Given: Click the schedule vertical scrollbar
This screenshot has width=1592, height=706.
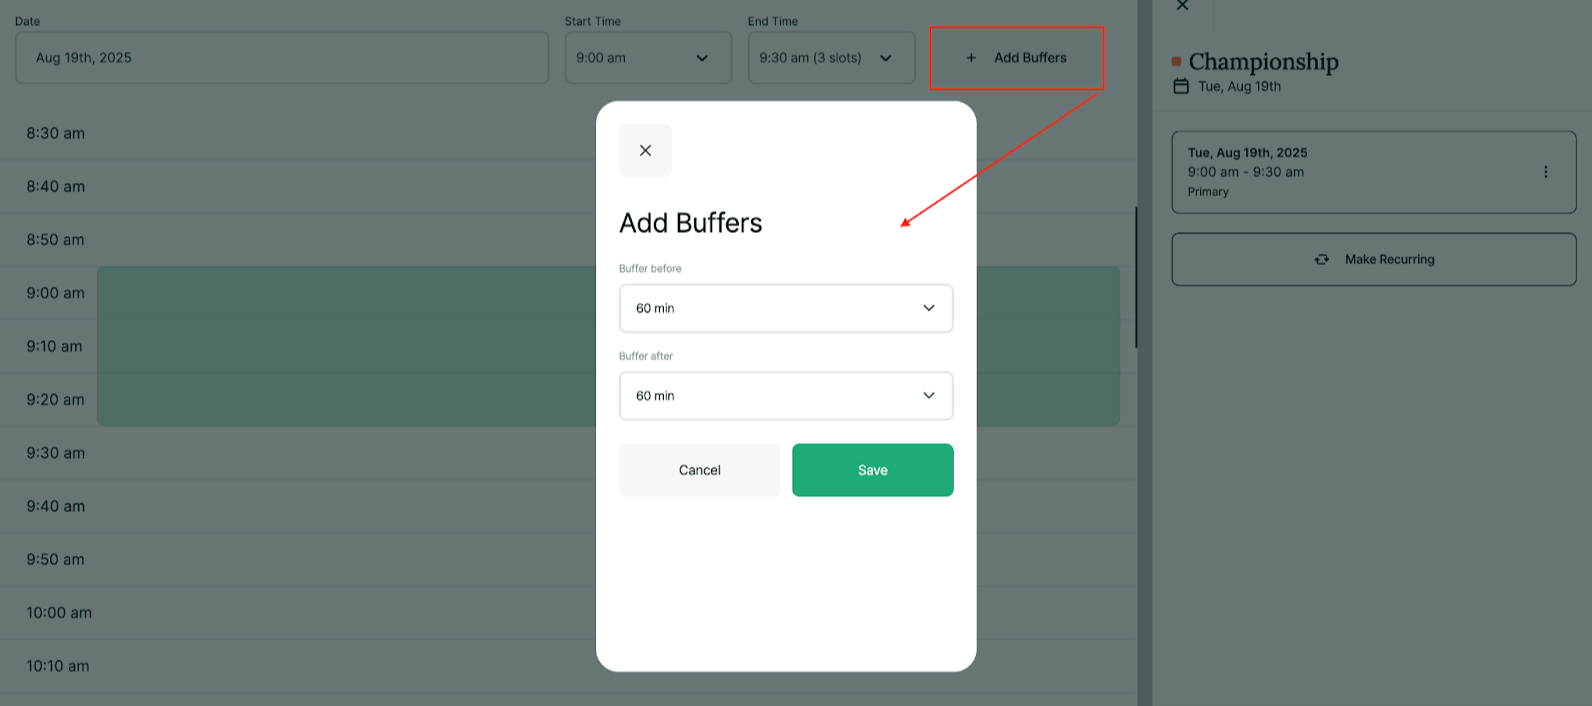Looking at the screenshot, I should (x=1136, y=278).
